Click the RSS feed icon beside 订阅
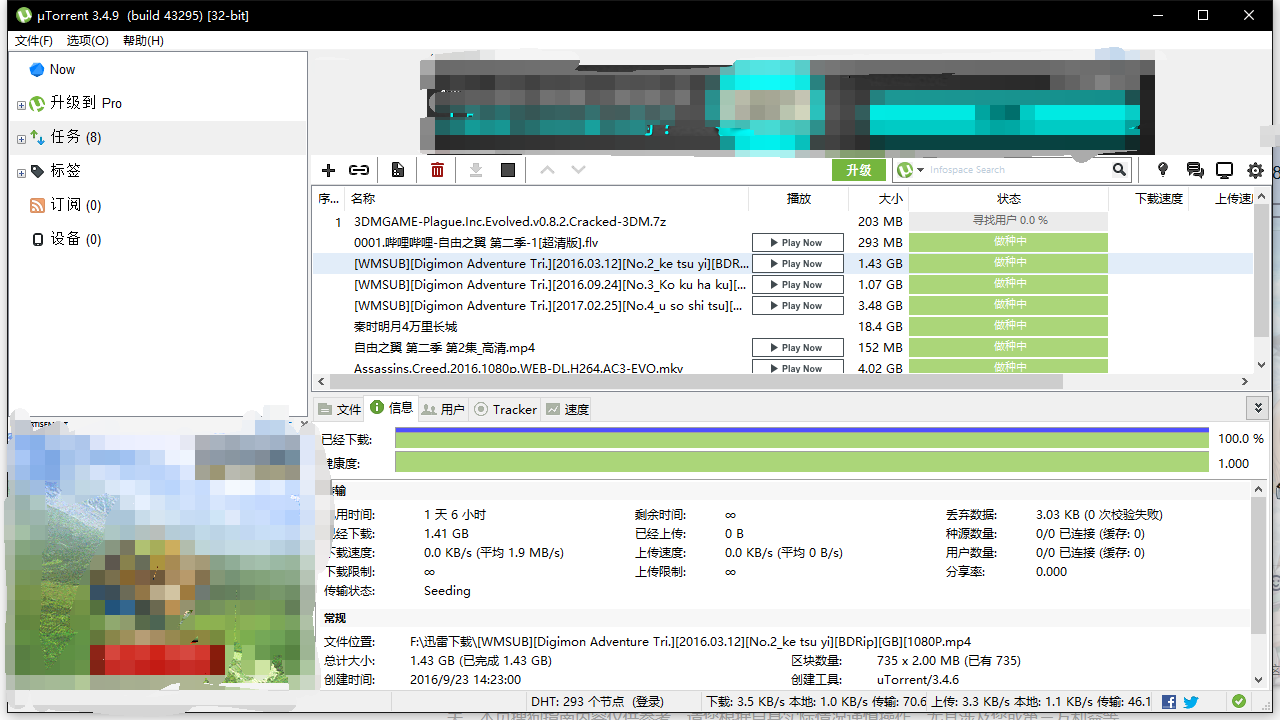The image size is (1280, 720). pos(37,205)
